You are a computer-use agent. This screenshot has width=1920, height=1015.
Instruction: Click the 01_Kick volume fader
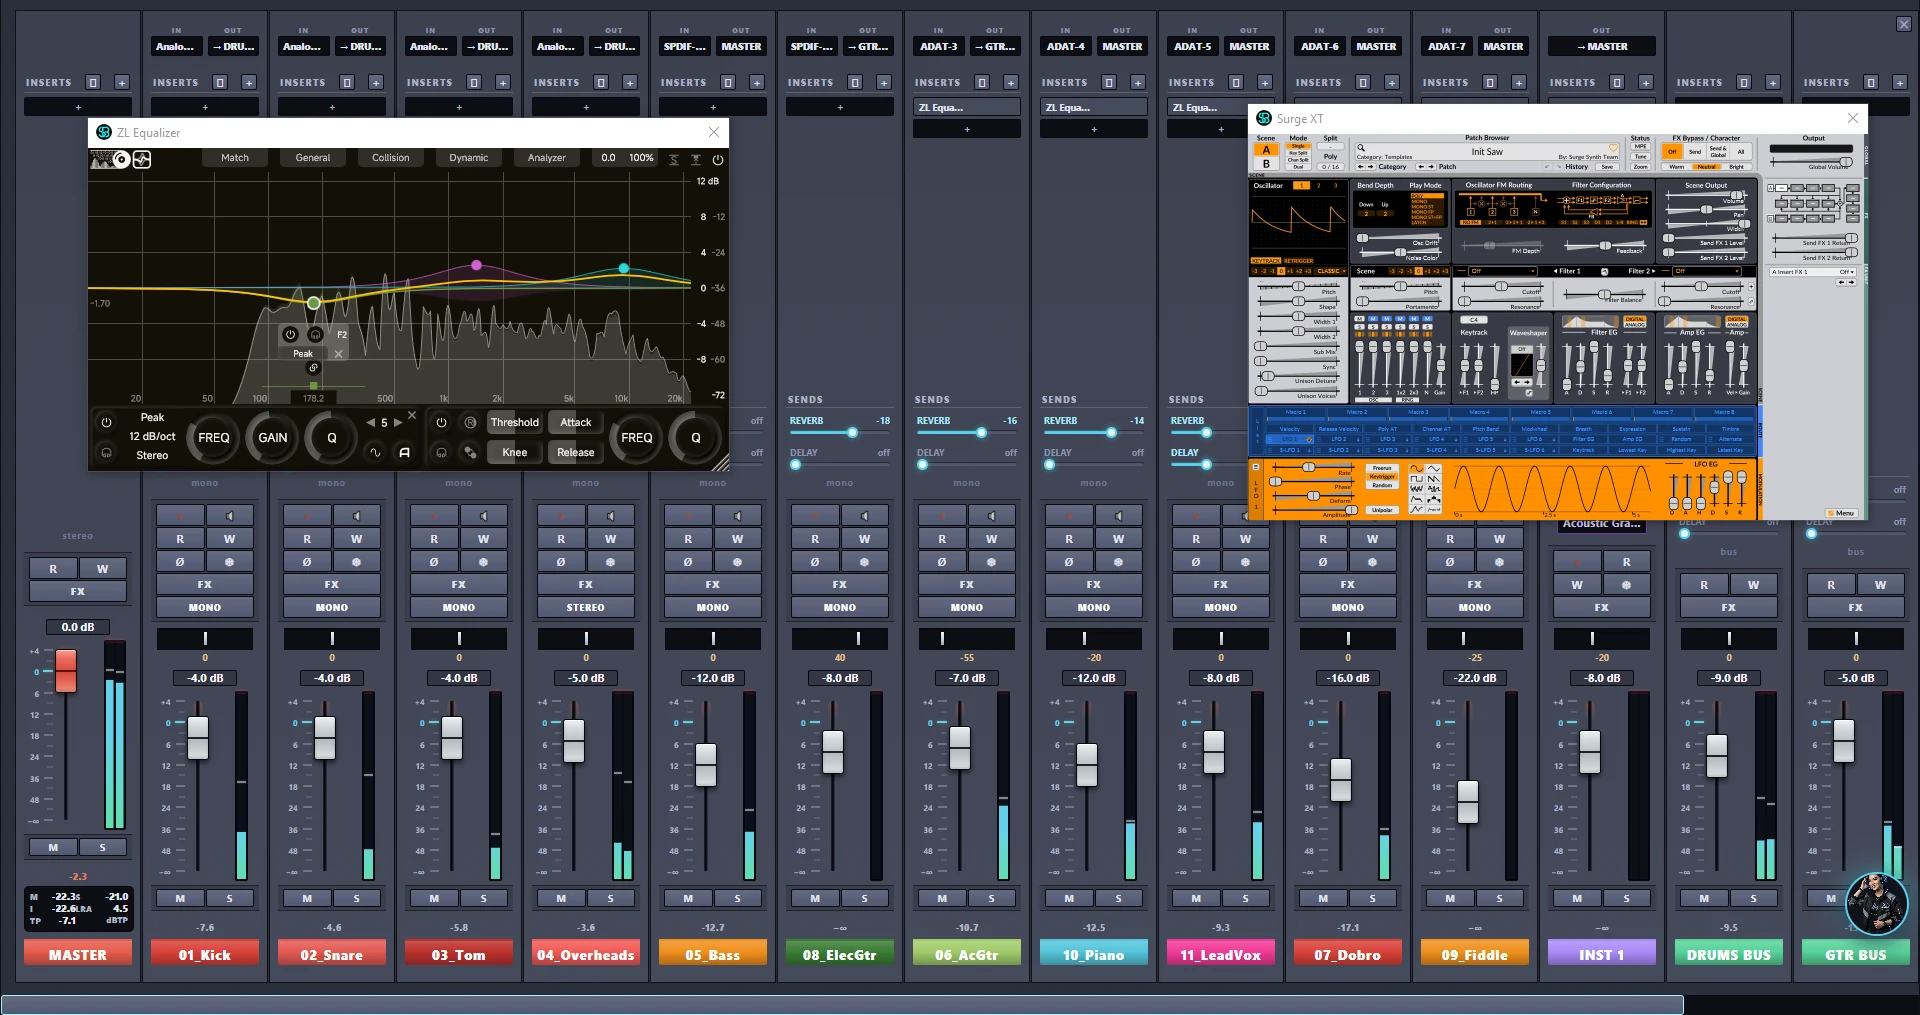tap(198, 738)
